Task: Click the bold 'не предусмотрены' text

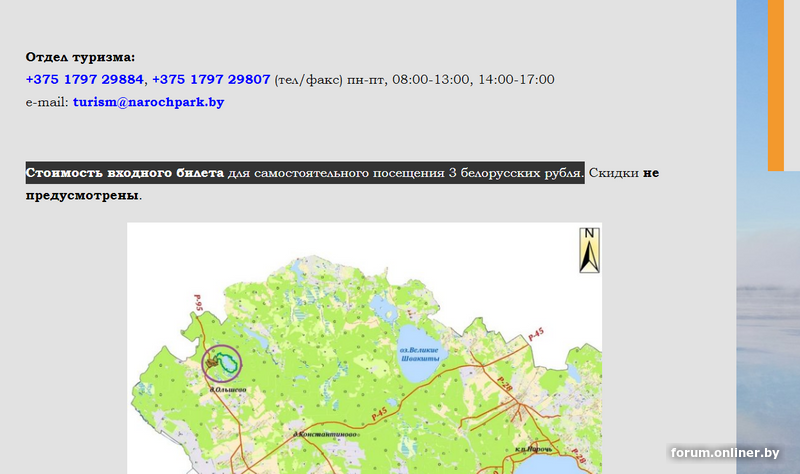Action: (82, 194)
